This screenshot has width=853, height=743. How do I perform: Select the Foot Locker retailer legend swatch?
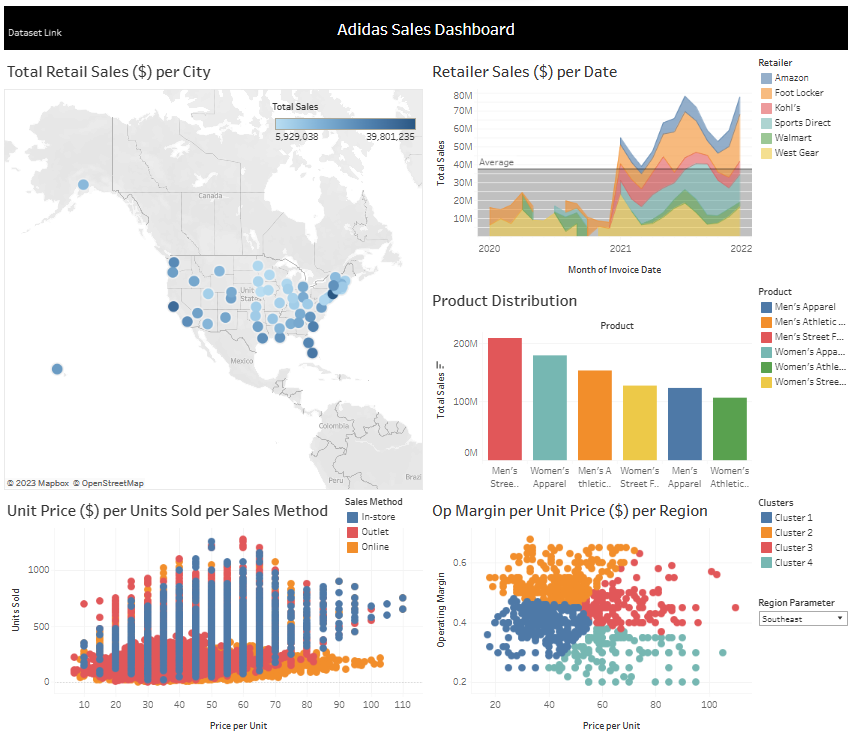click(766, 93)
